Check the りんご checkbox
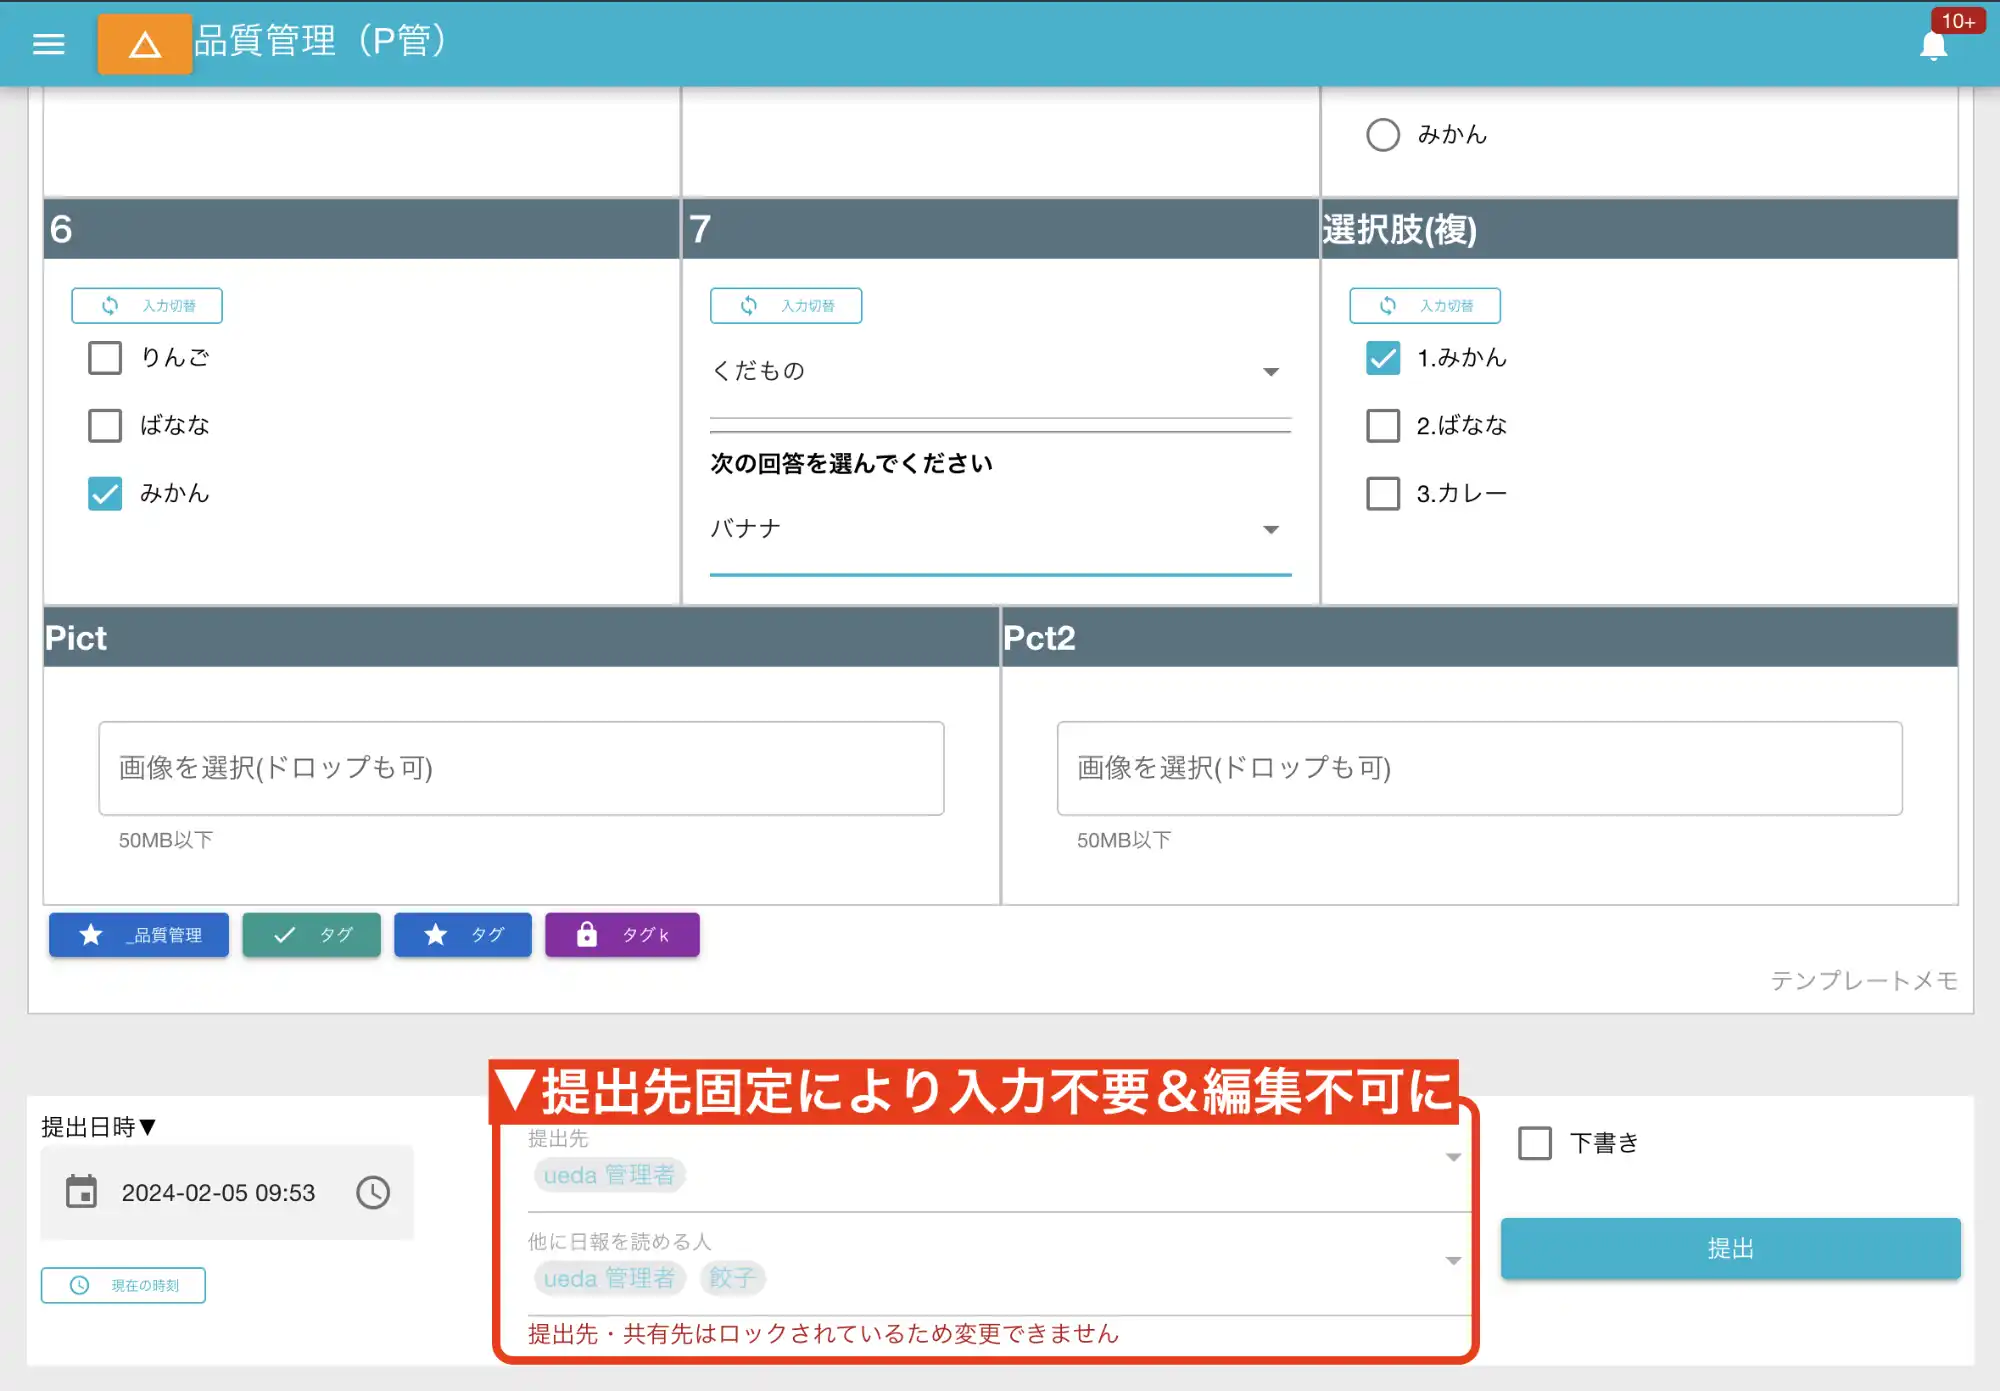The width and height of the screenshot is (2000, 1391). [104, 357]
